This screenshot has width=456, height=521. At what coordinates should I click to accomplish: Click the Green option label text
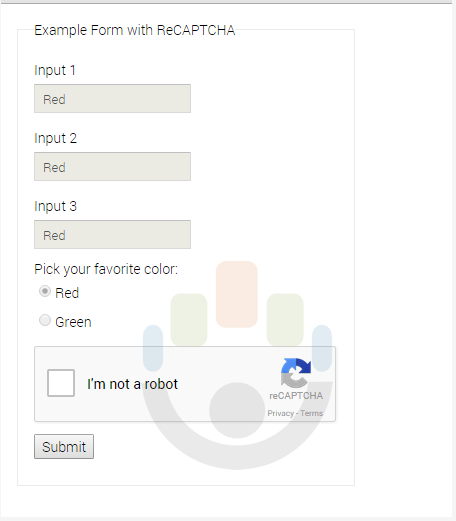click(73, 322)
